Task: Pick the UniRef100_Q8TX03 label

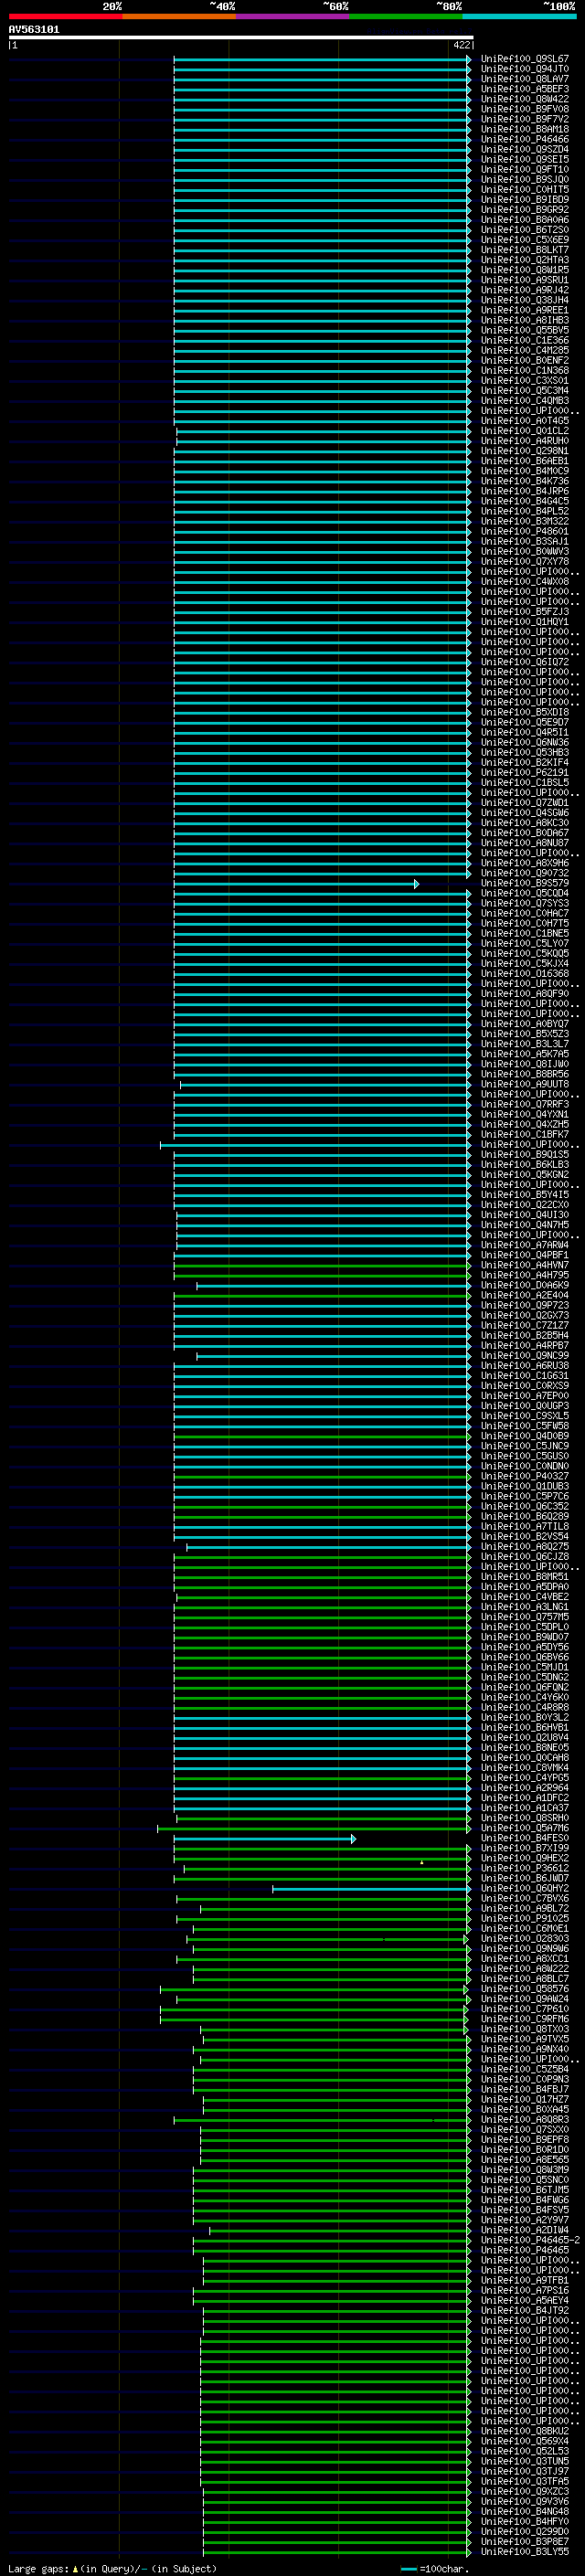Action: [x=525, y=2029]
